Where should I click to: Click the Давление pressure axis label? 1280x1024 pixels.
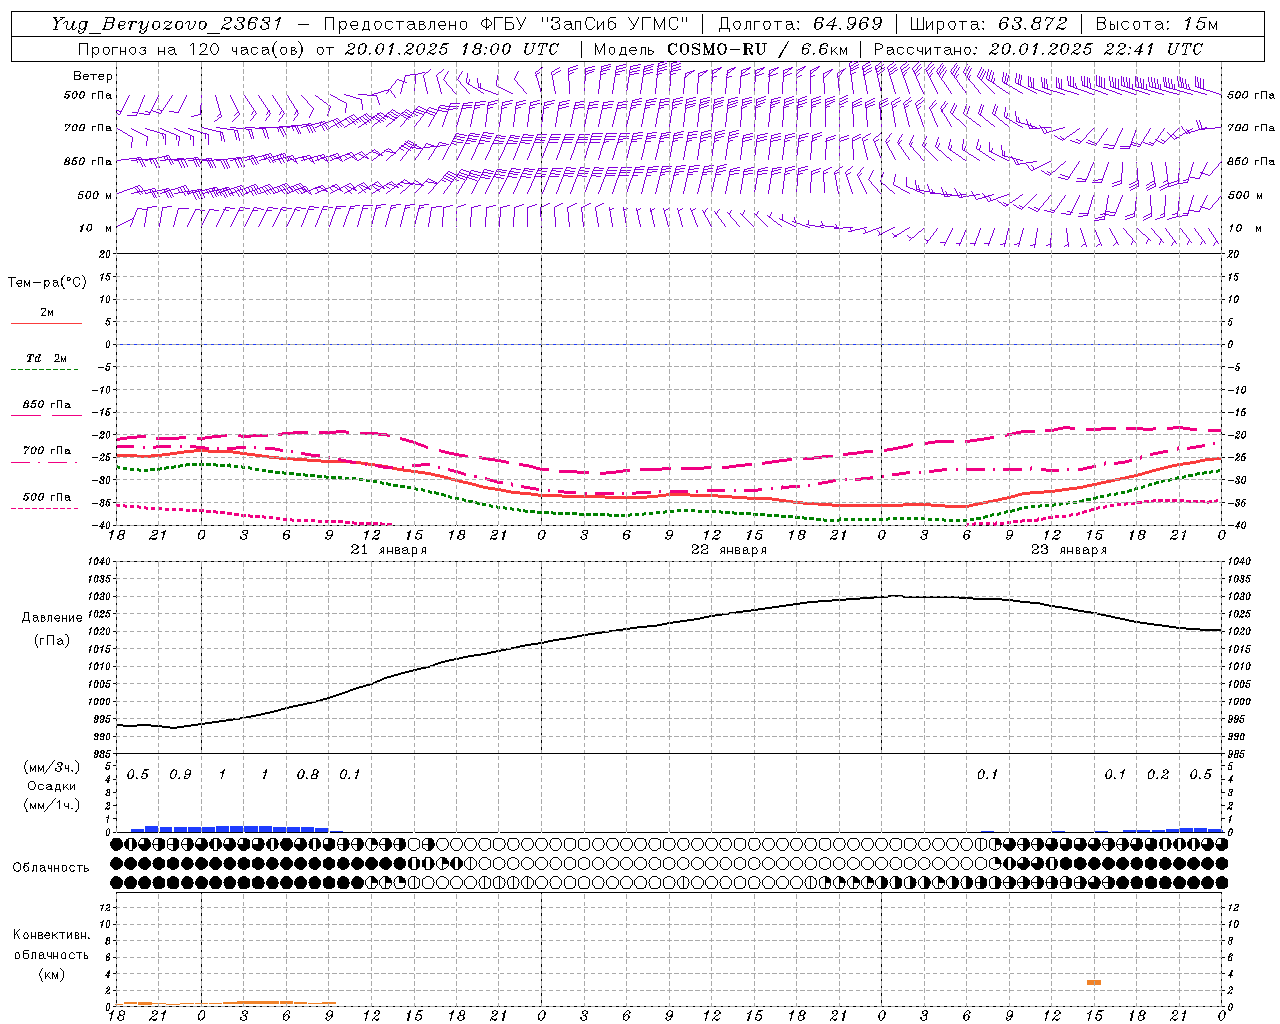coord(52,618)
